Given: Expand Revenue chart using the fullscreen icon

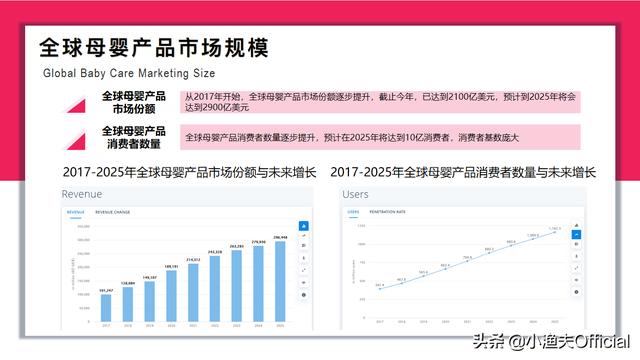Looking at the screenshot, I should (x=304, y=270).
